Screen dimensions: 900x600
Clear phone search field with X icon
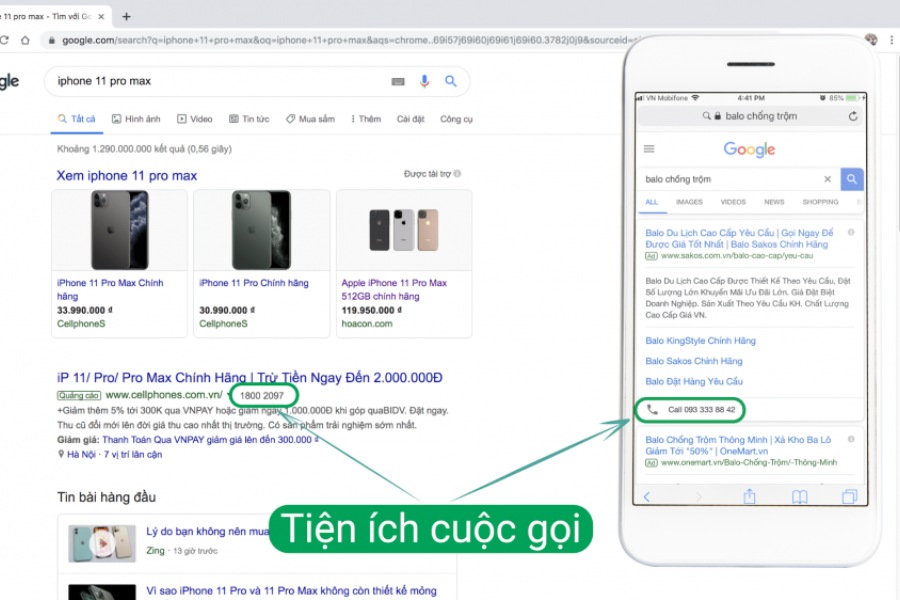(x=828, y=179)
